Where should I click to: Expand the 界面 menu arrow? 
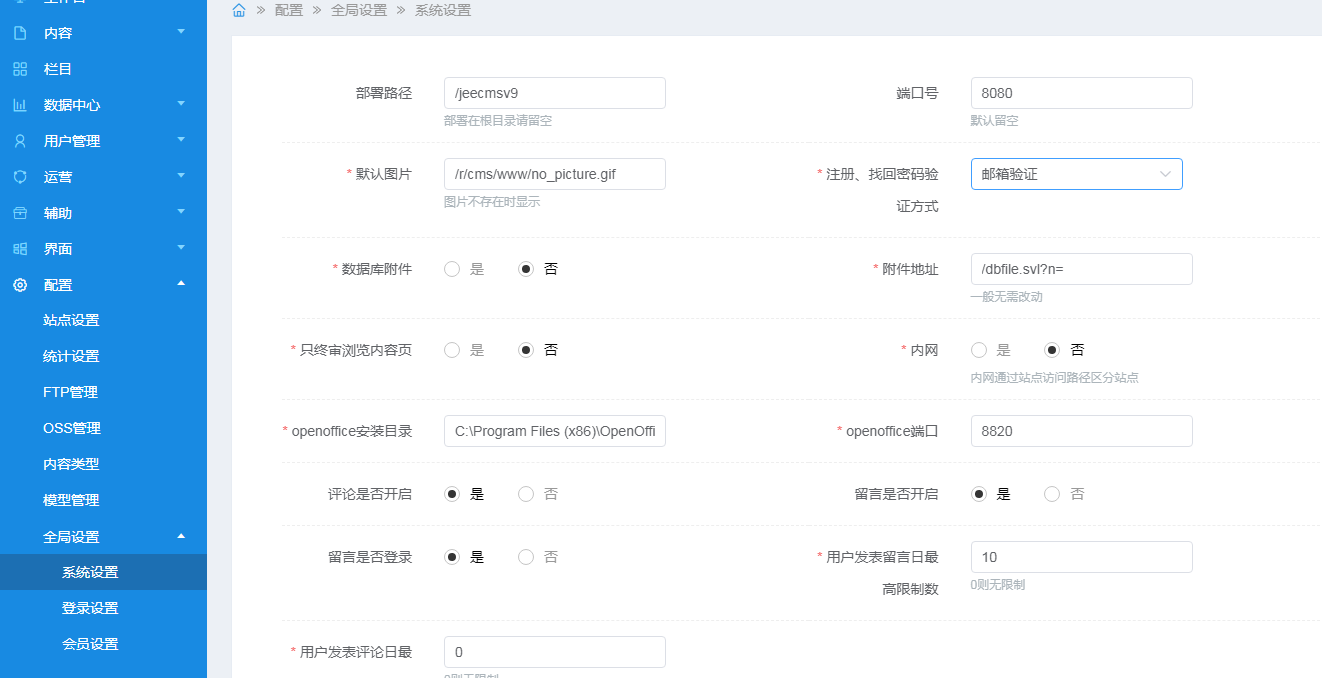coord(181,247)
